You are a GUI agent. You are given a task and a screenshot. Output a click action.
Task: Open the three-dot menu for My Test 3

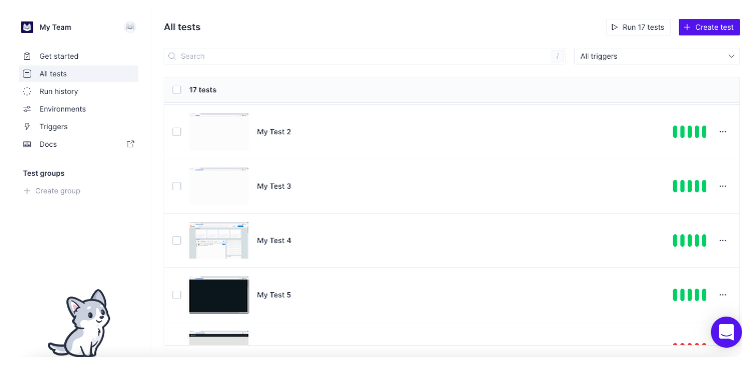click(723, 186)
